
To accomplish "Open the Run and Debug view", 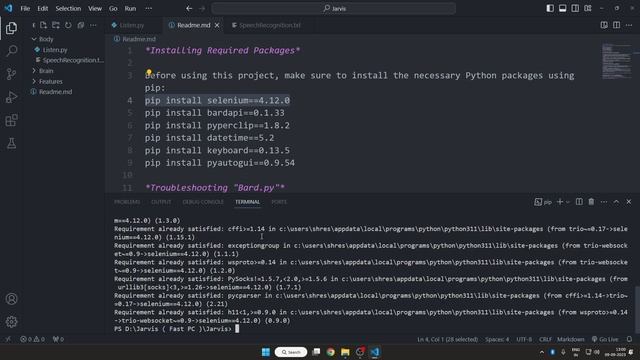I will [11, 97].
